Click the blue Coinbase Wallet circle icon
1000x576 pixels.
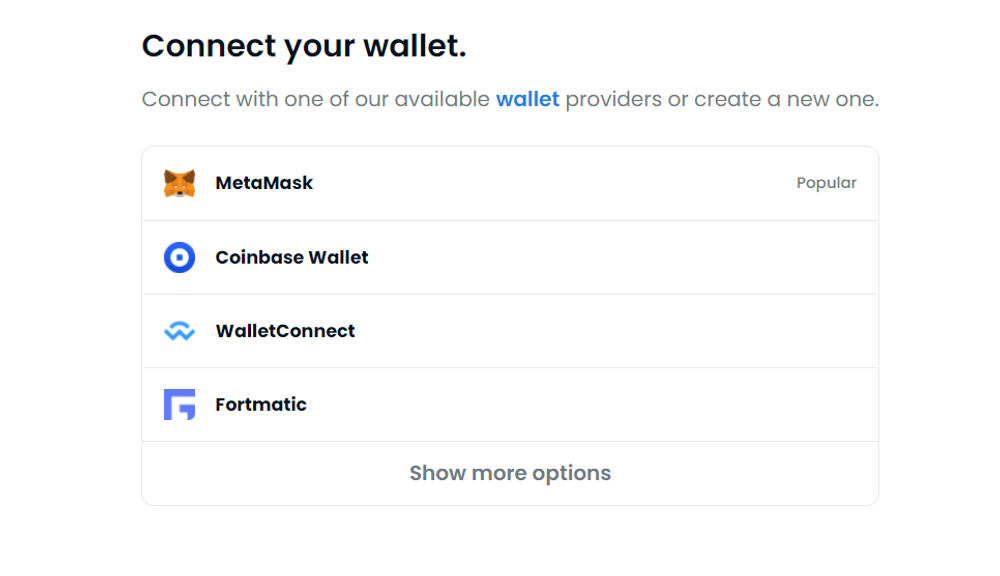click(180, 257)
